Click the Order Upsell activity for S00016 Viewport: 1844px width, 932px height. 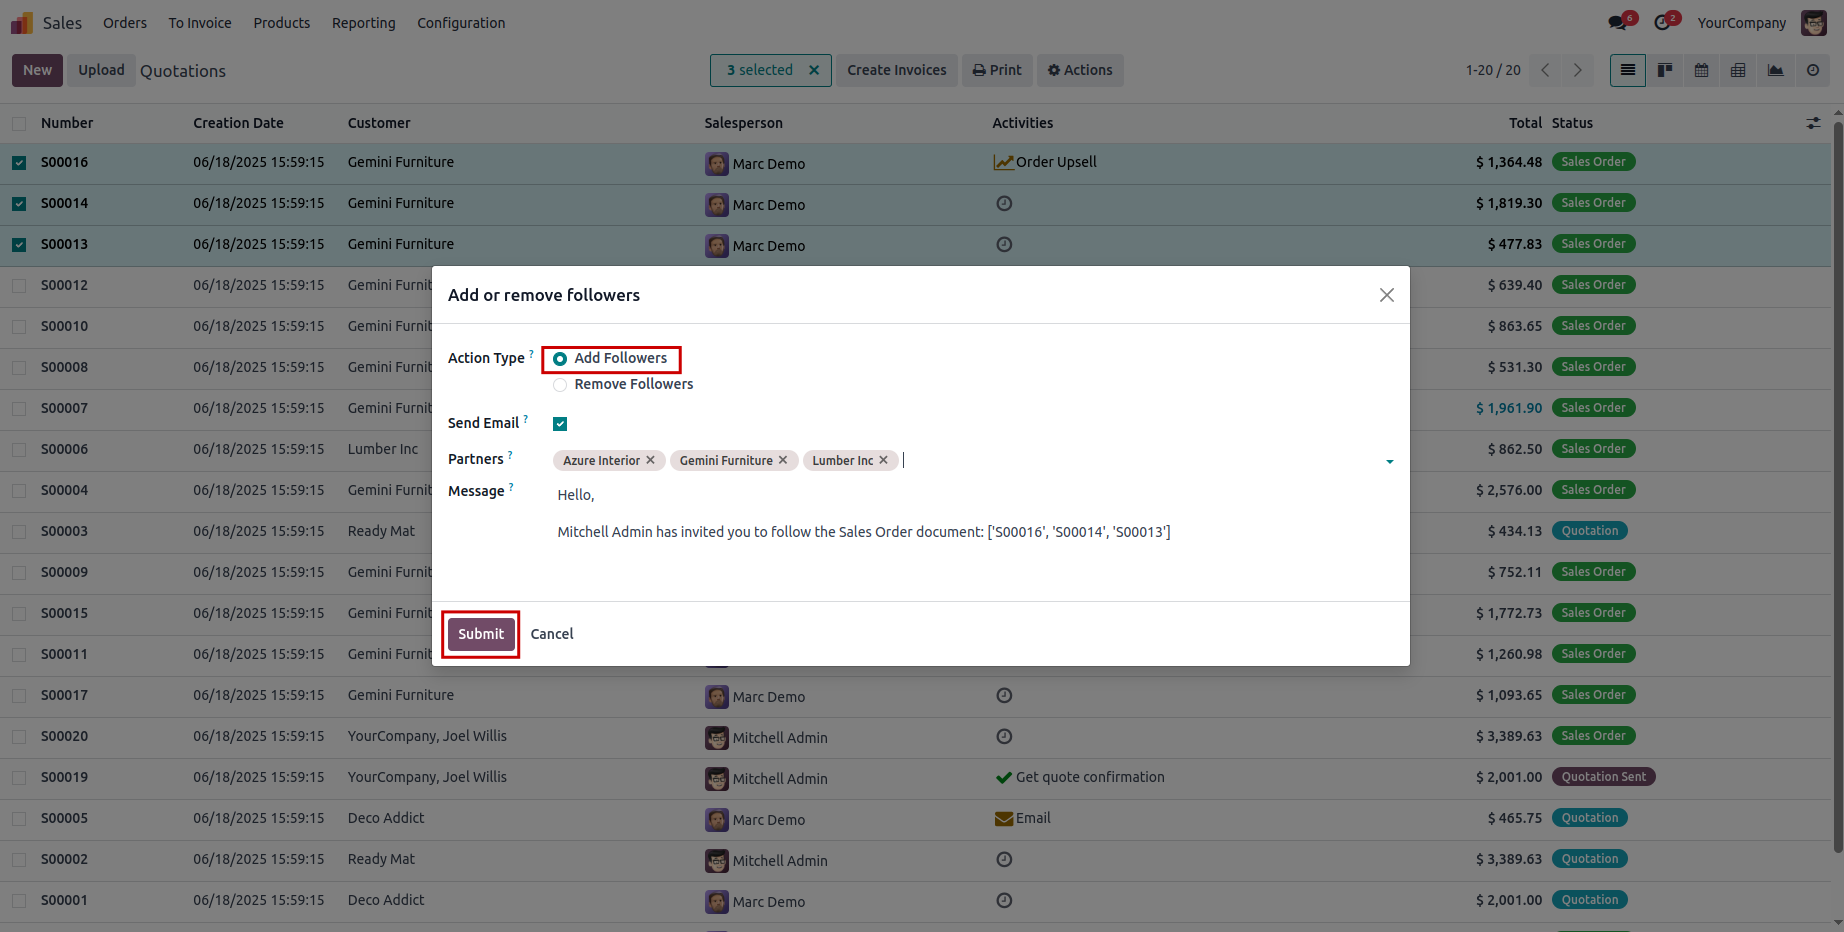coord(1045,162)
